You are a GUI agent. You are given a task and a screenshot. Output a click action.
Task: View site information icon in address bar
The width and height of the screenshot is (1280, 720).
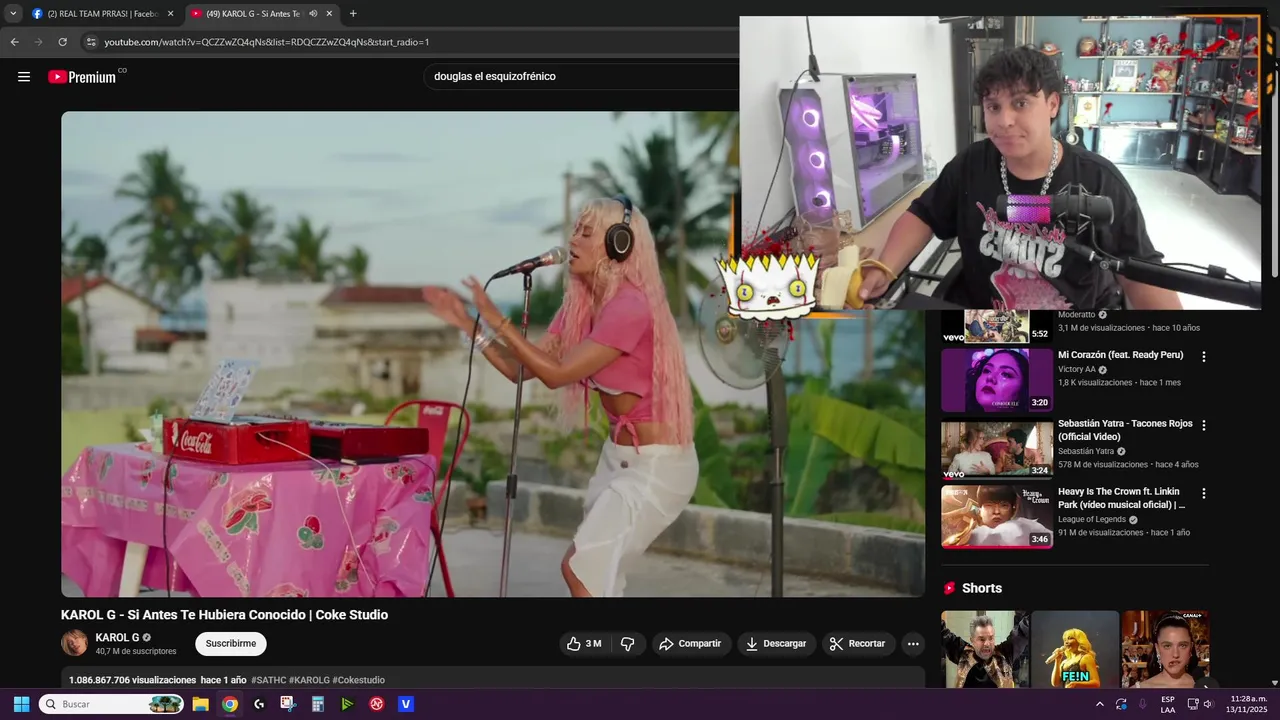point(90,42)
